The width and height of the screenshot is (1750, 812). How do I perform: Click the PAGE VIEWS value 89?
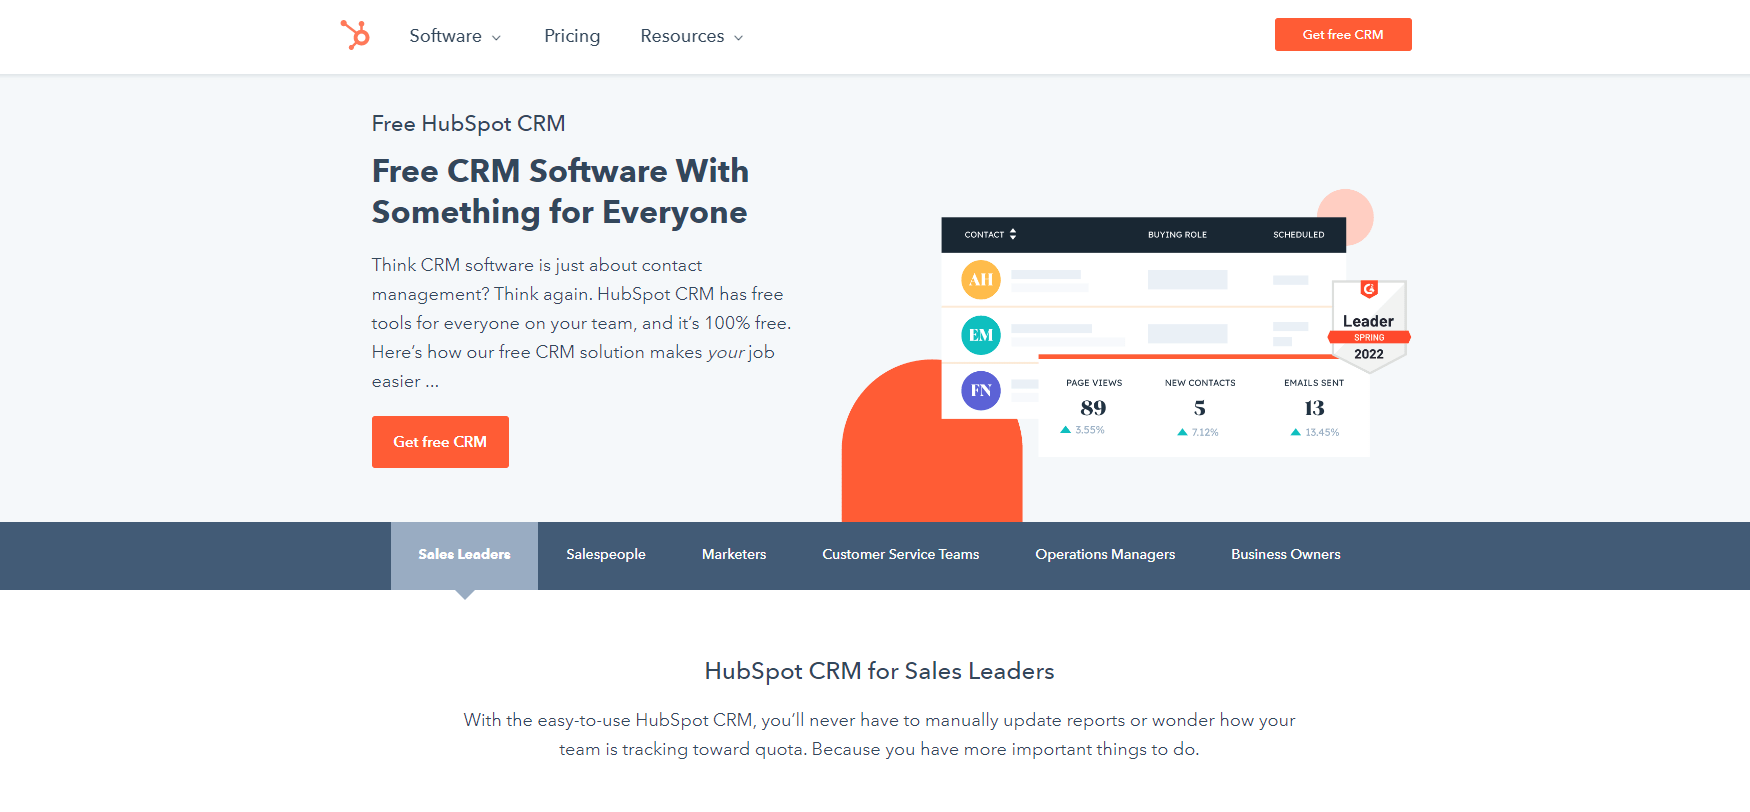[1093, 408]
